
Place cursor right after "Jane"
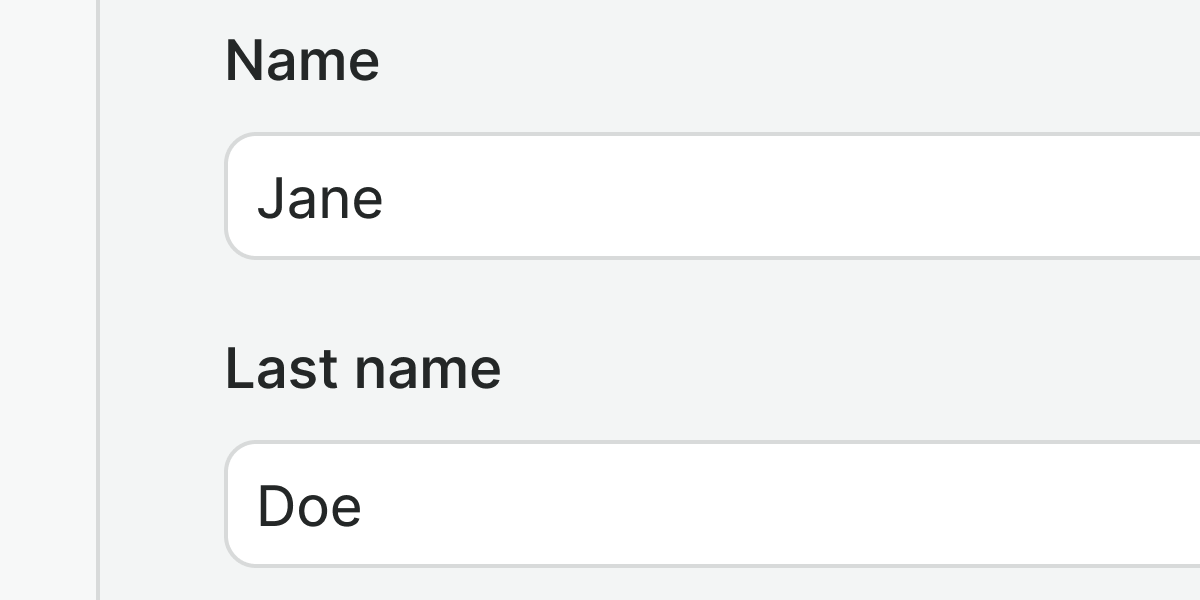coord(384,198)
